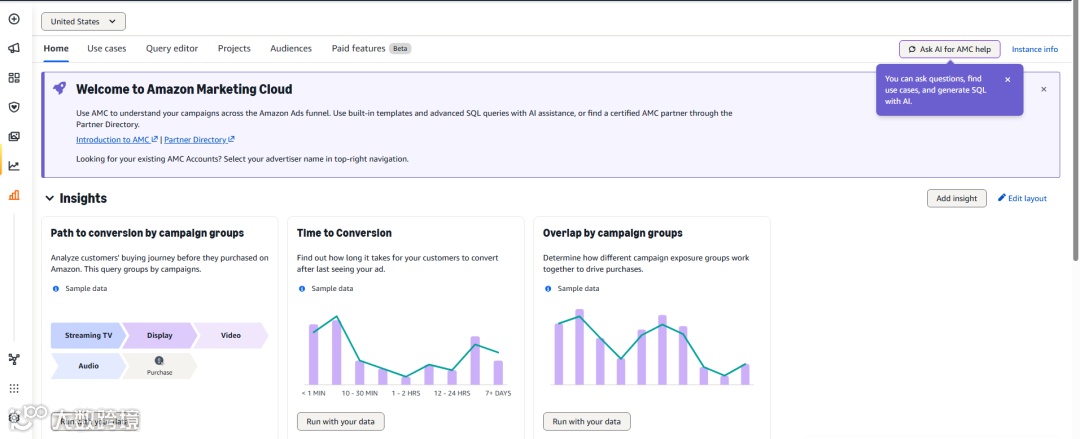Go to the Audiences tab
Viewport: 1080px width, 439px height.
291,48
